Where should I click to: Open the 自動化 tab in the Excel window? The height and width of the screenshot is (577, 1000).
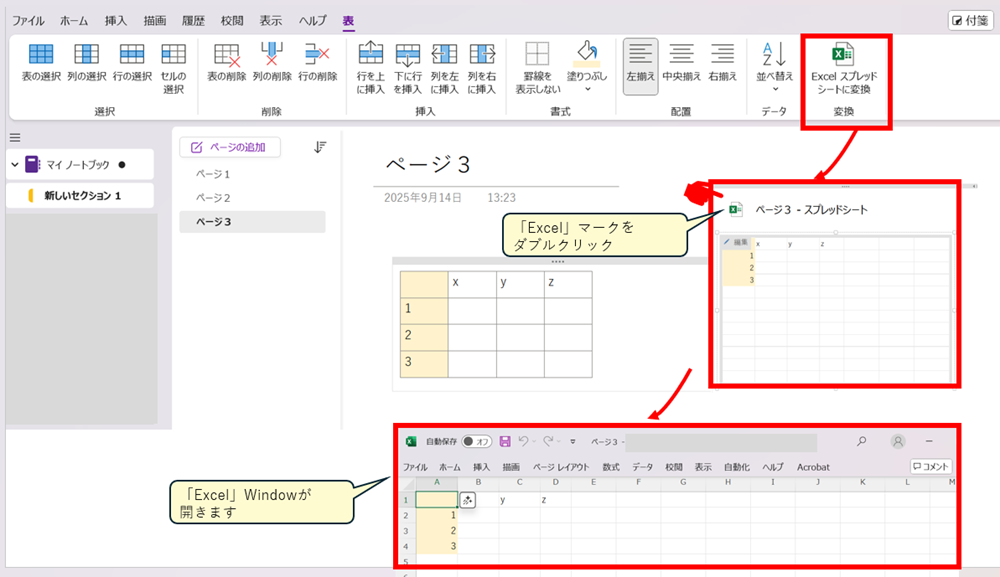coord(737,467)
